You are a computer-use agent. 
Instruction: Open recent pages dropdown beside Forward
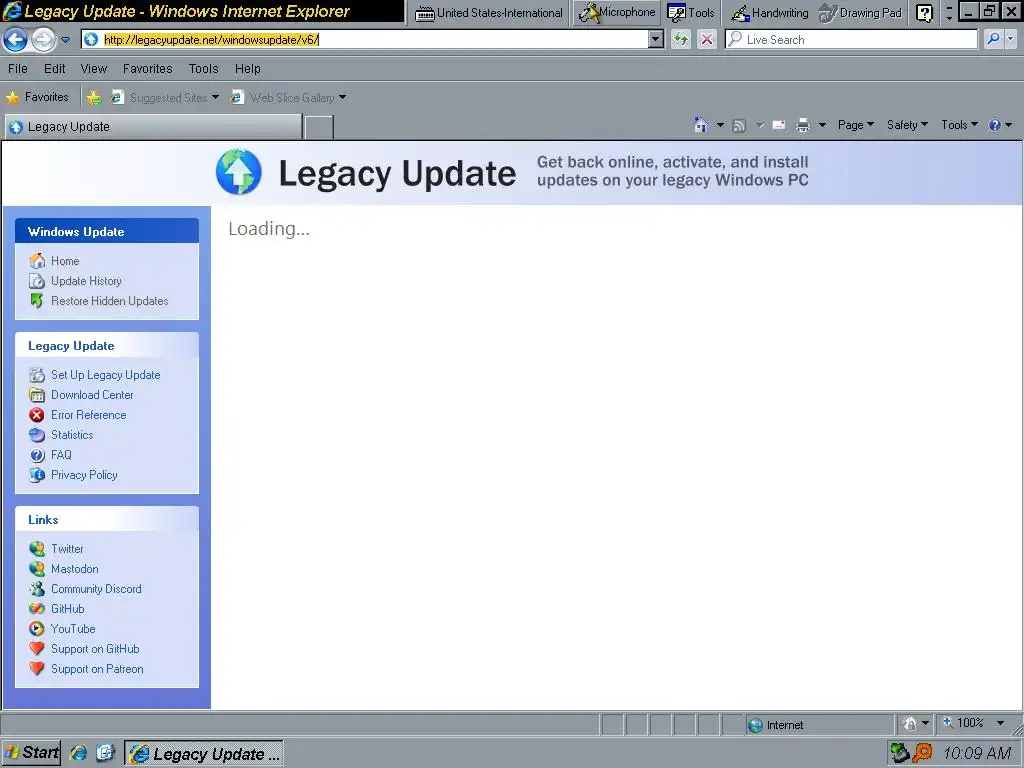65,40
